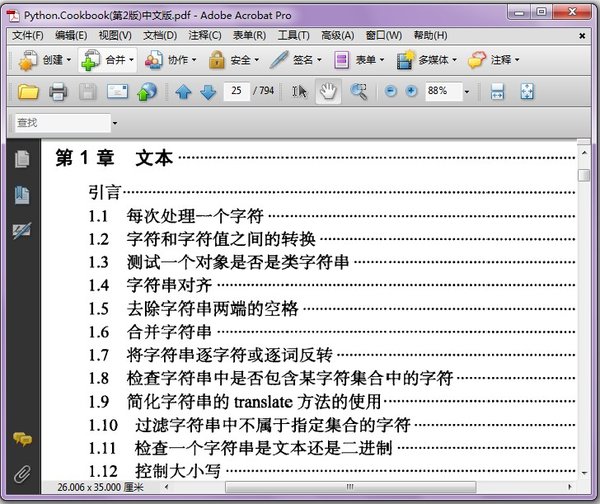600x504 pixels.
Task: Click the entry 1.4 字符串对齐
Action: 150,285
